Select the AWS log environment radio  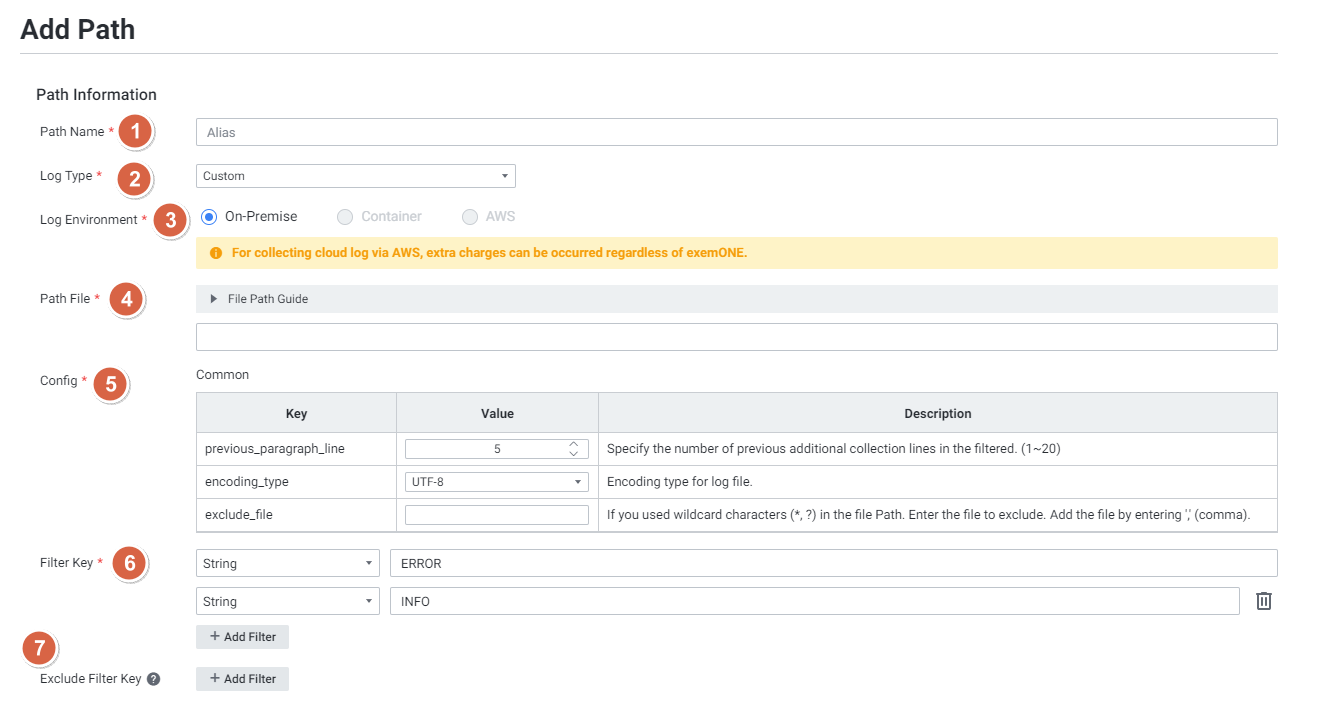pos(469,216)
